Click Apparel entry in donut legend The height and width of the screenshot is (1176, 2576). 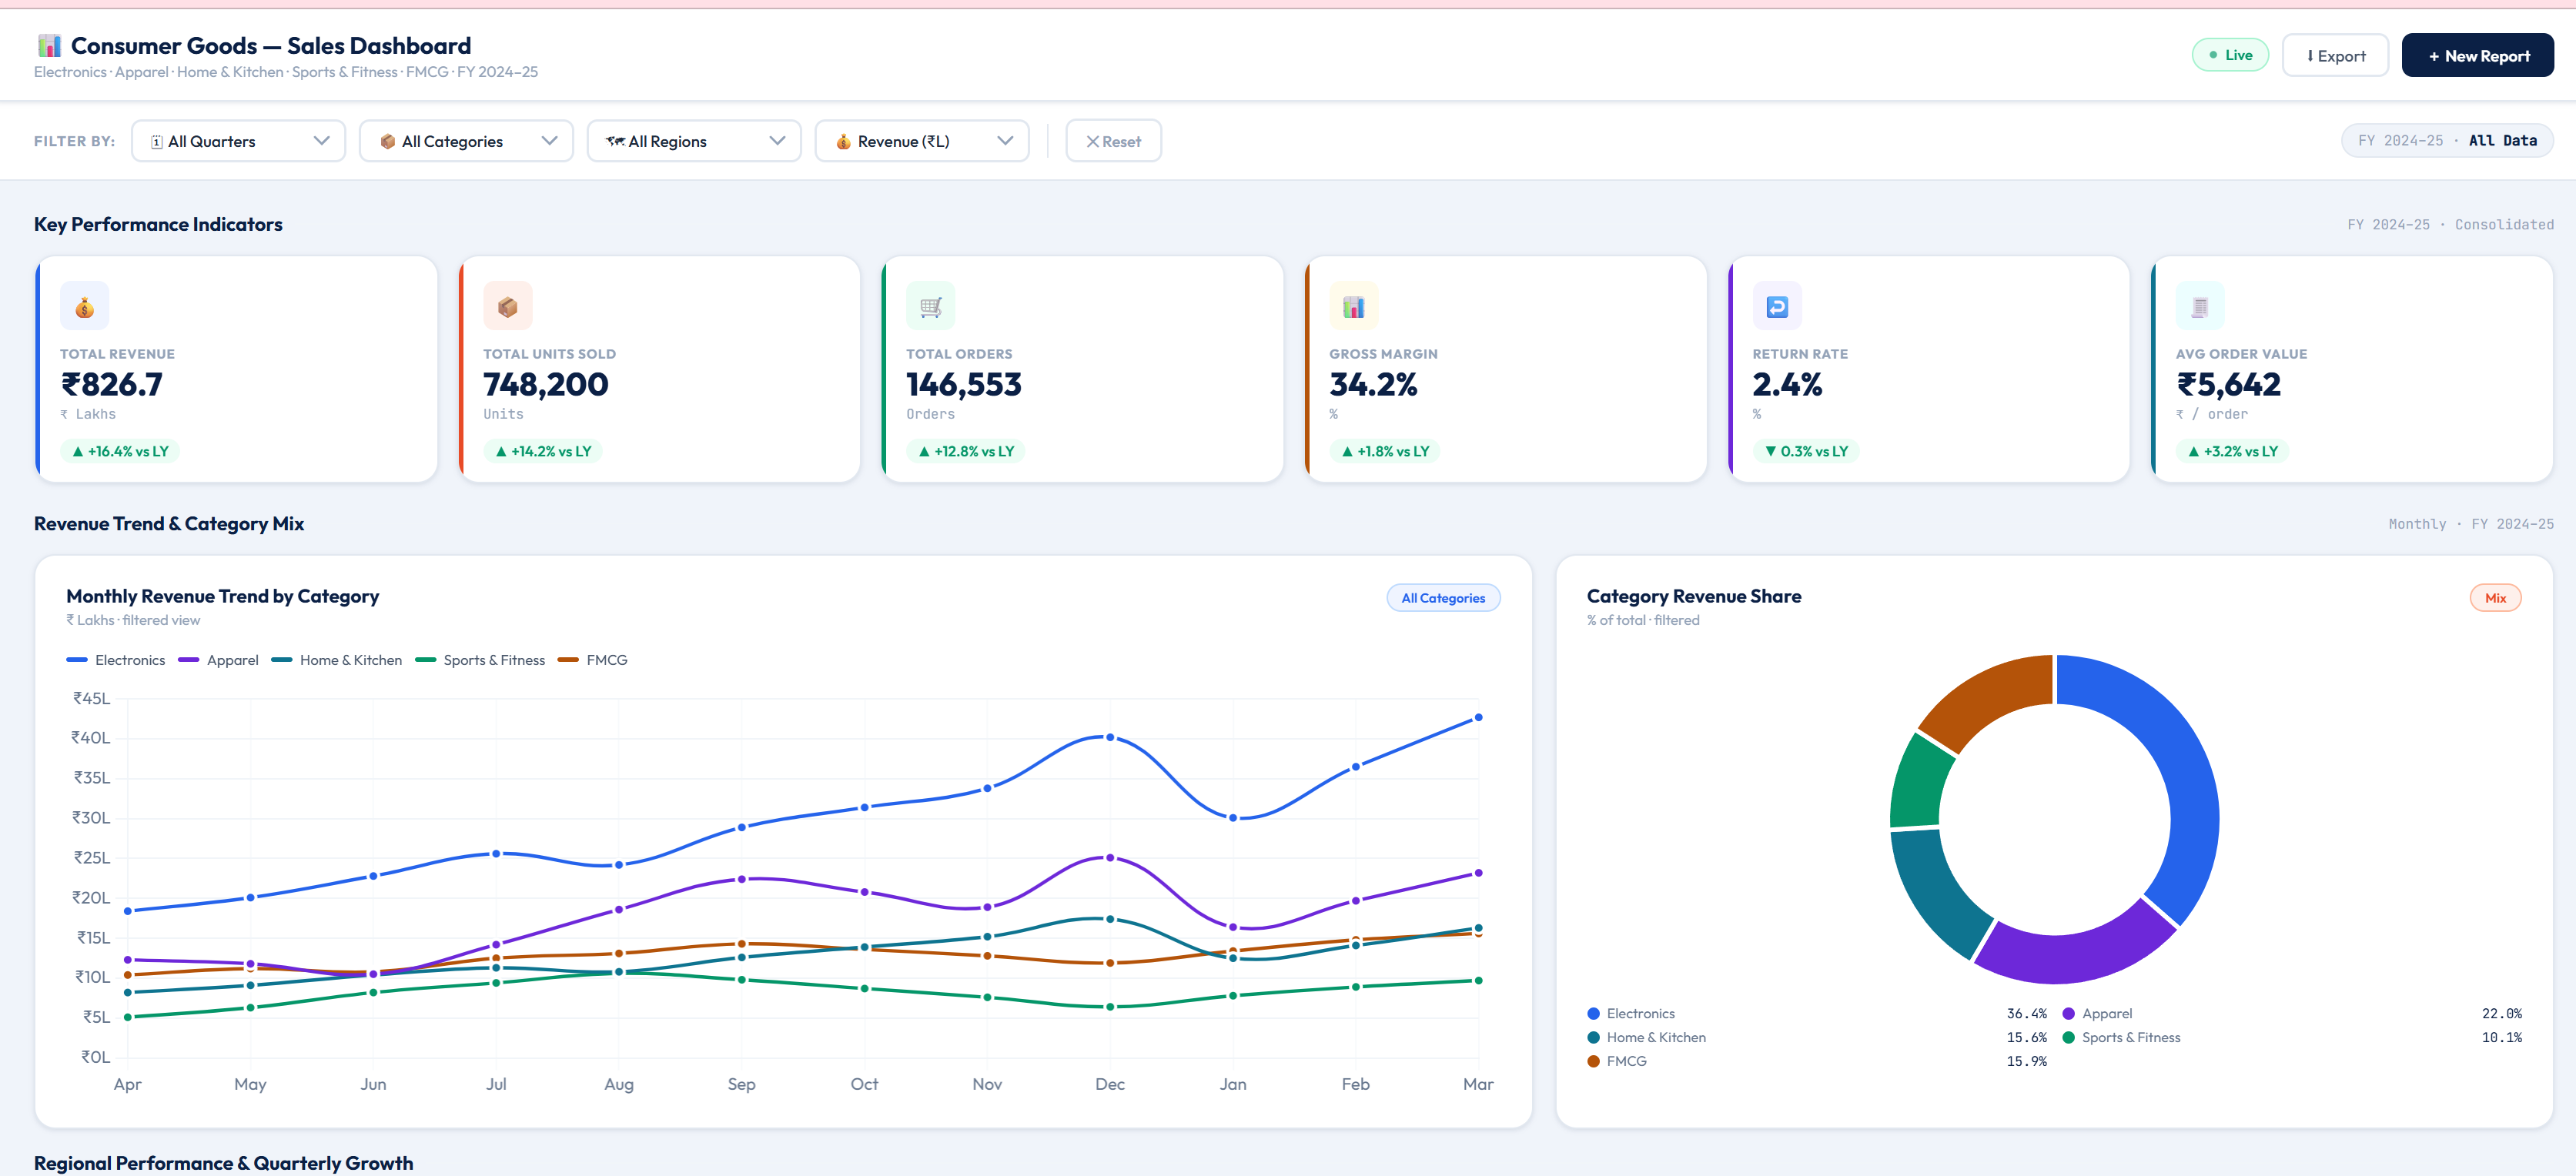[2292, 1014]
